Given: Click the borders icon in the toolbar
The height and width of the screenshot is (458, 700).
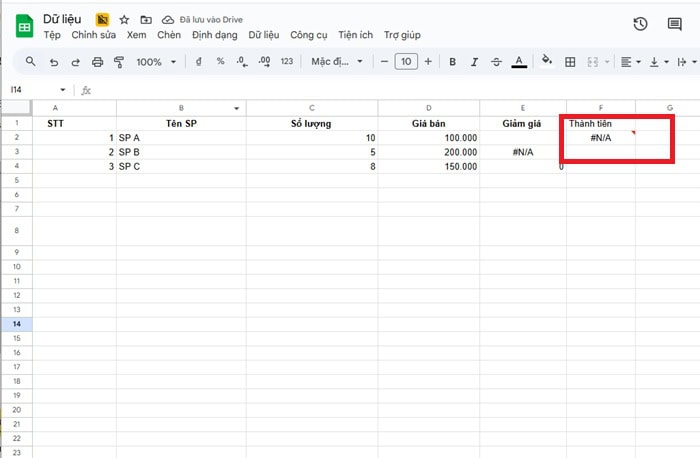Looking at the screenshot, I should (x=570, y=62).
